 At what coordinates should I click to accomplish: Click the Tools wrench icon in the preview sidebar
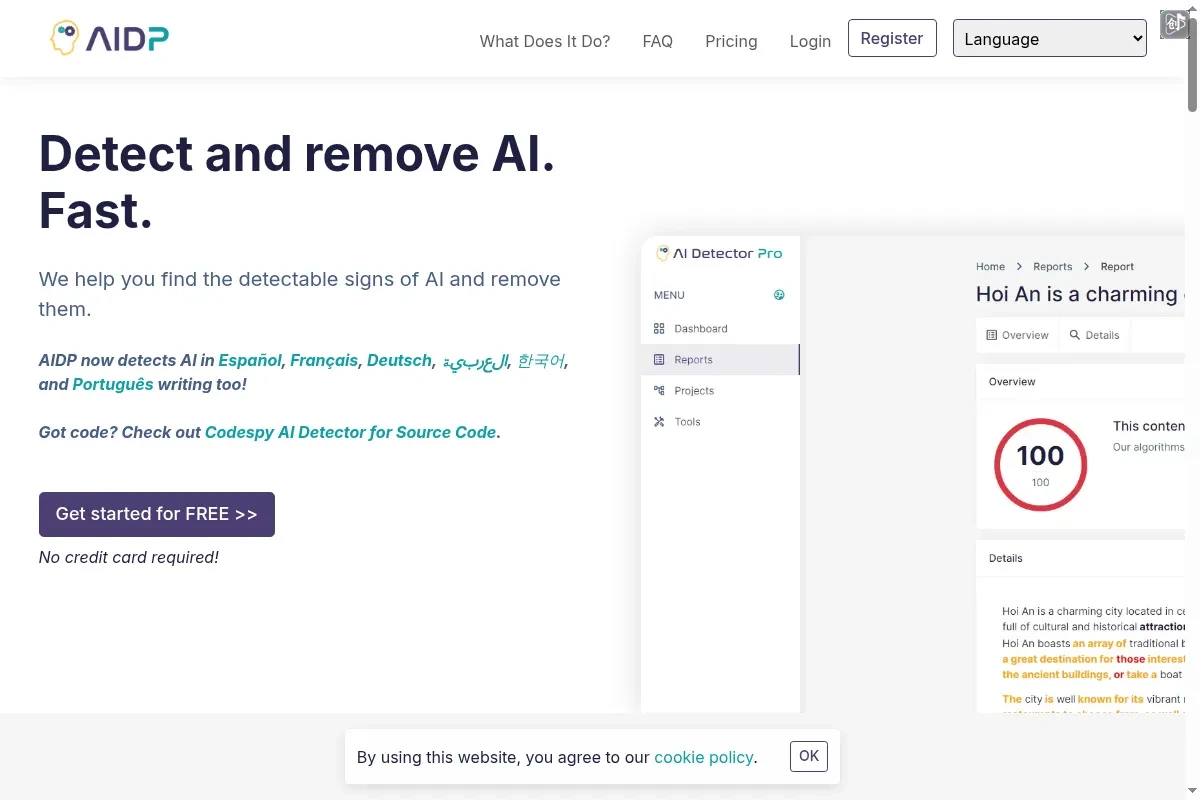(x=659, y=421)
